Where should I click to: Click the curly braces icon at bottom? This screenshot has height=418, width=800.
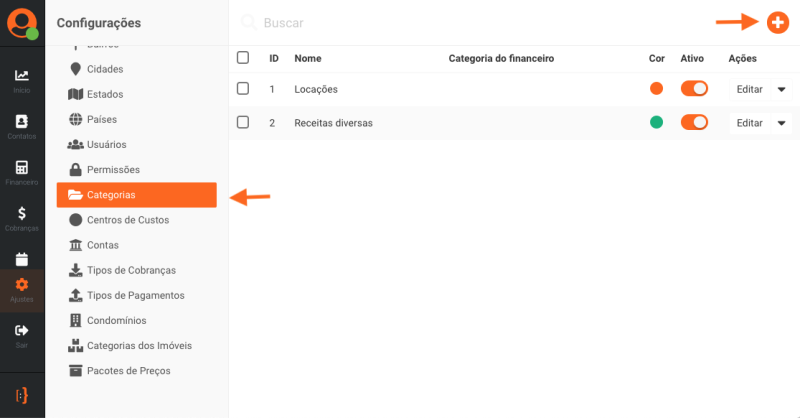[22, 393]
